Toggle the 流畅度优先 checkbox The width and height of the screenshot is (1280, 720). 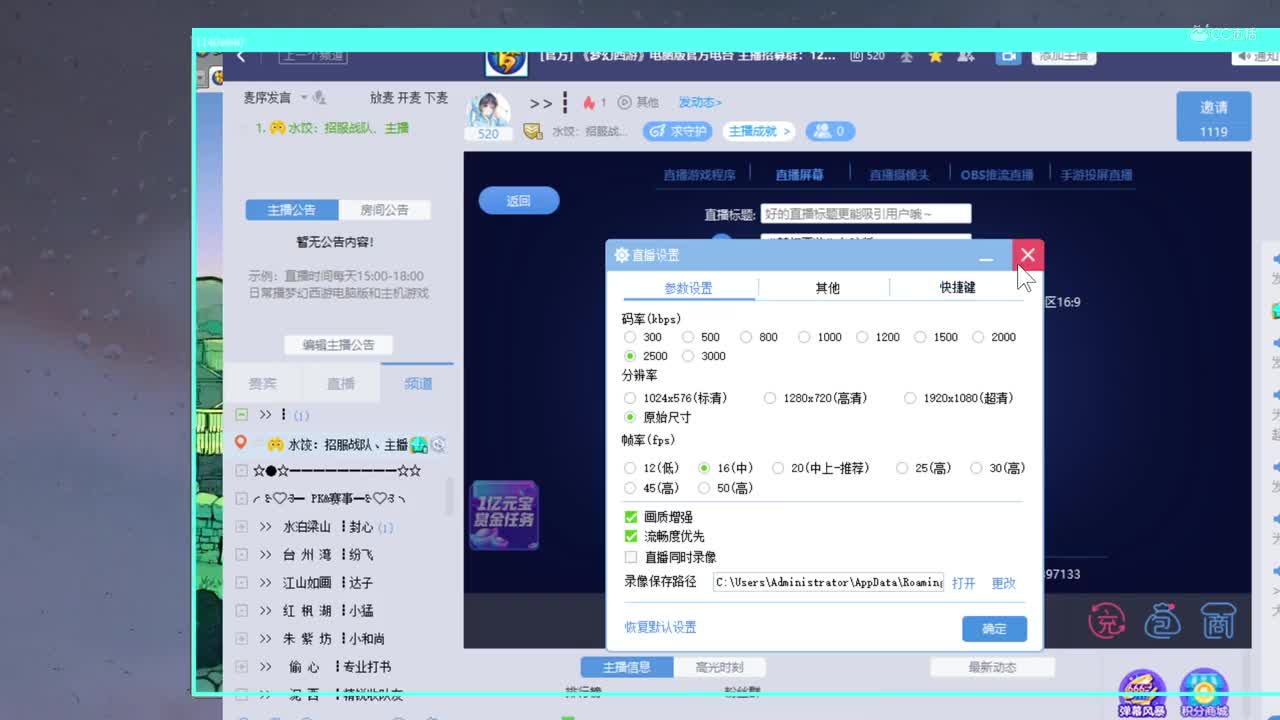click(x=631, y=537)
